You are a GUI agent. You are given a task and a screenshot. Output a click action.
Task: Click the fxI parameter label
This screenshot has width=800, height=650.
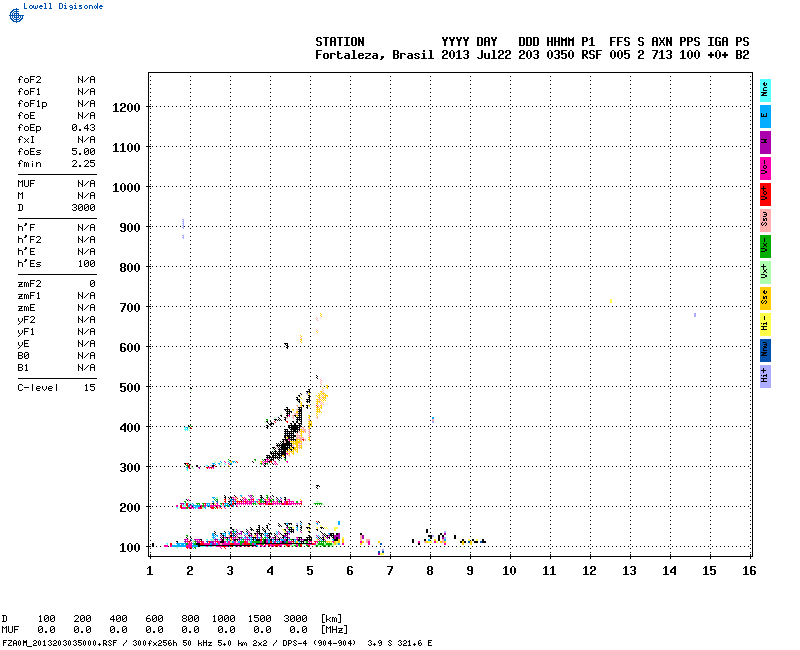click(26, 140)
